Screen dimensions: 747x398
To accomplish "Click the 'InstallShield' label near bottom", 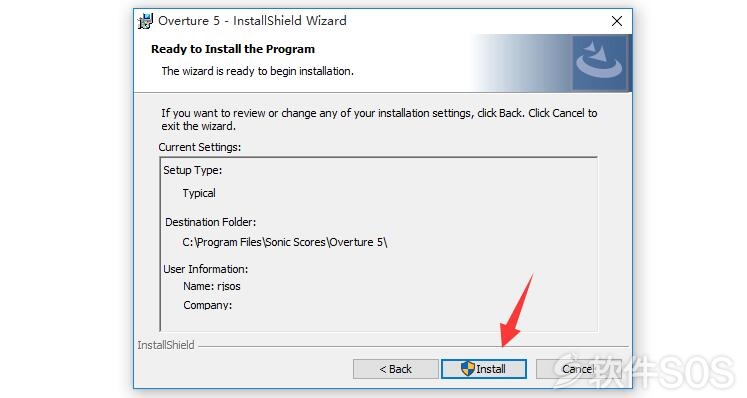I will pos(166,345).
